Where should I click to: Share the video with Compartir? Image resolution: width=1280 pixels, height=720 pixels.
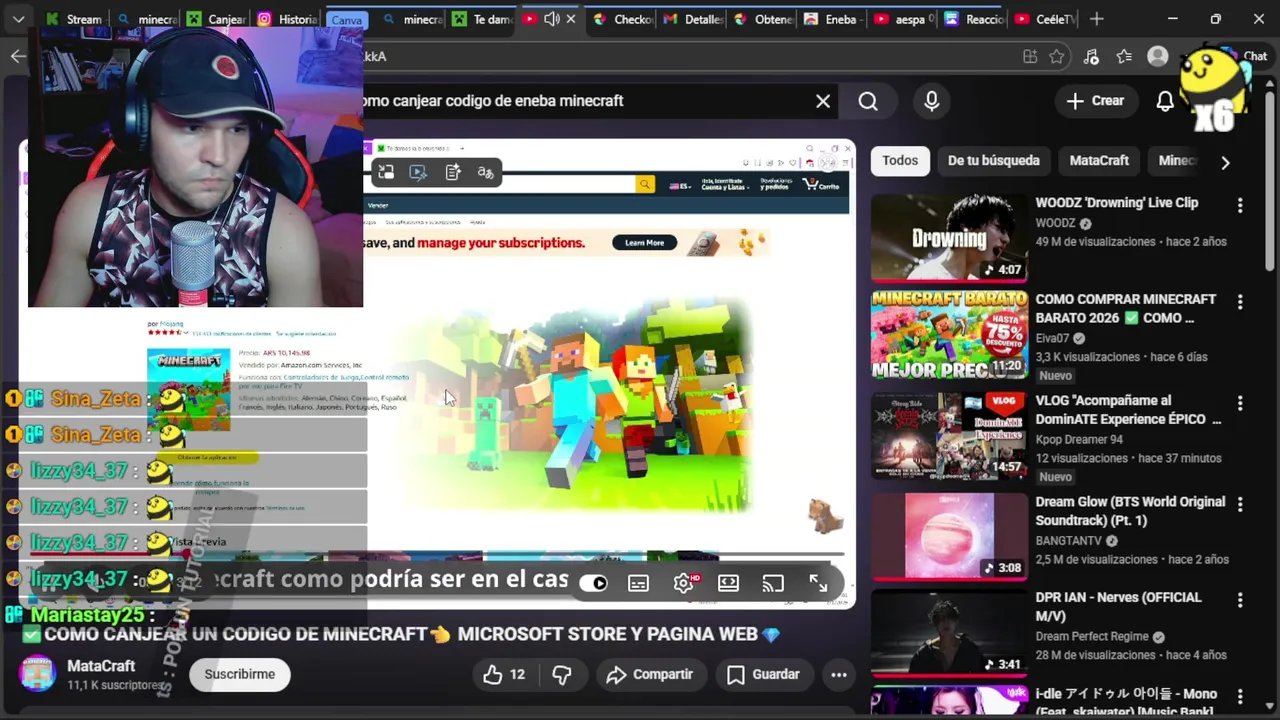(x=649, y=674)
